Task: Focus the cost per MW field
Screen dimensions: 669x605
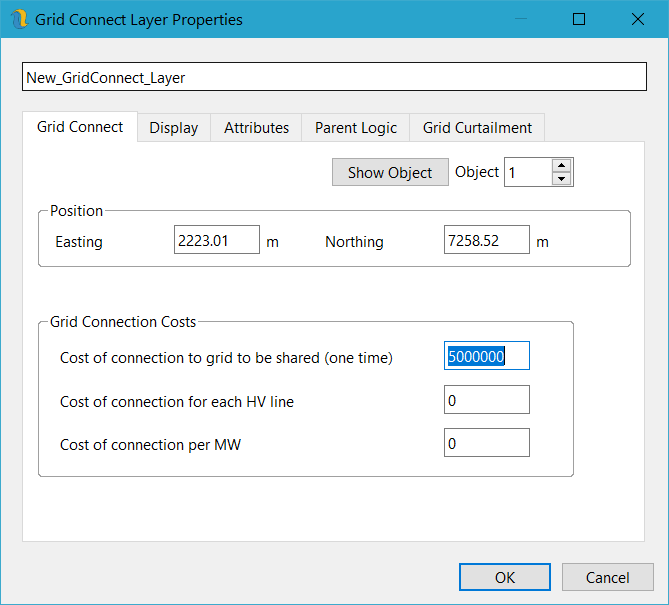Action: [486, 443]
